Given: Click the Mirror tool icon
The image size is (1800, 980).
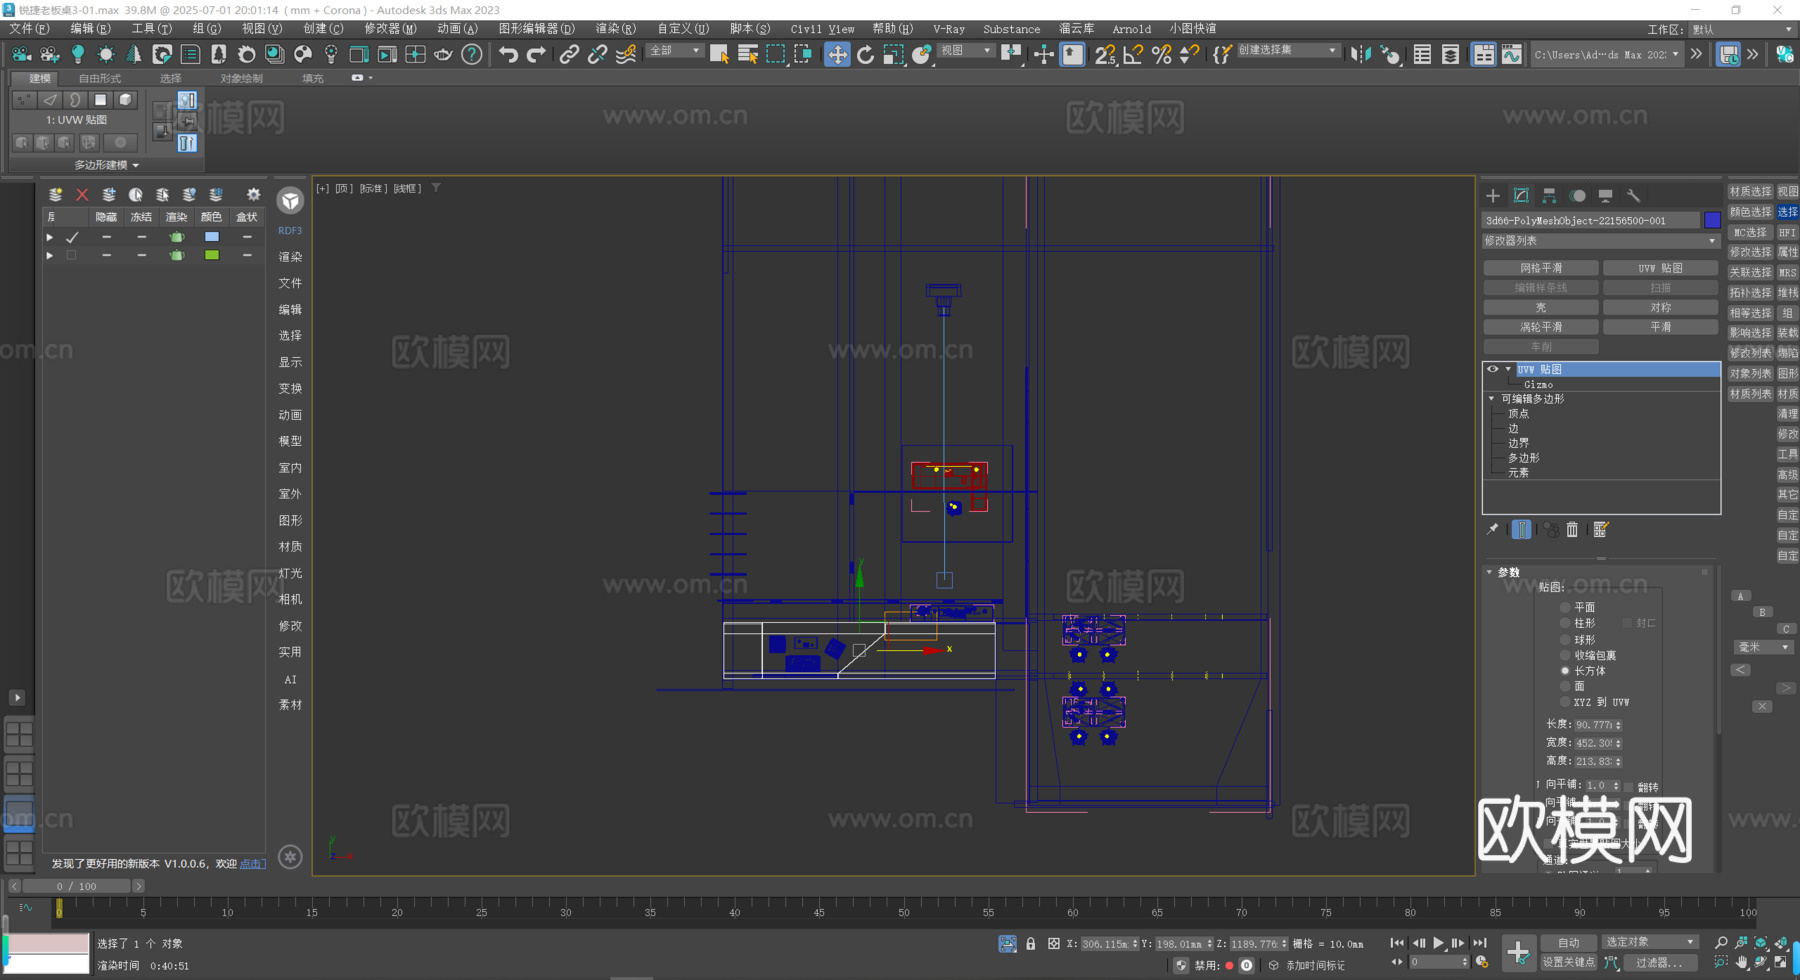Looking at the screenshot, I should 1361,54.
